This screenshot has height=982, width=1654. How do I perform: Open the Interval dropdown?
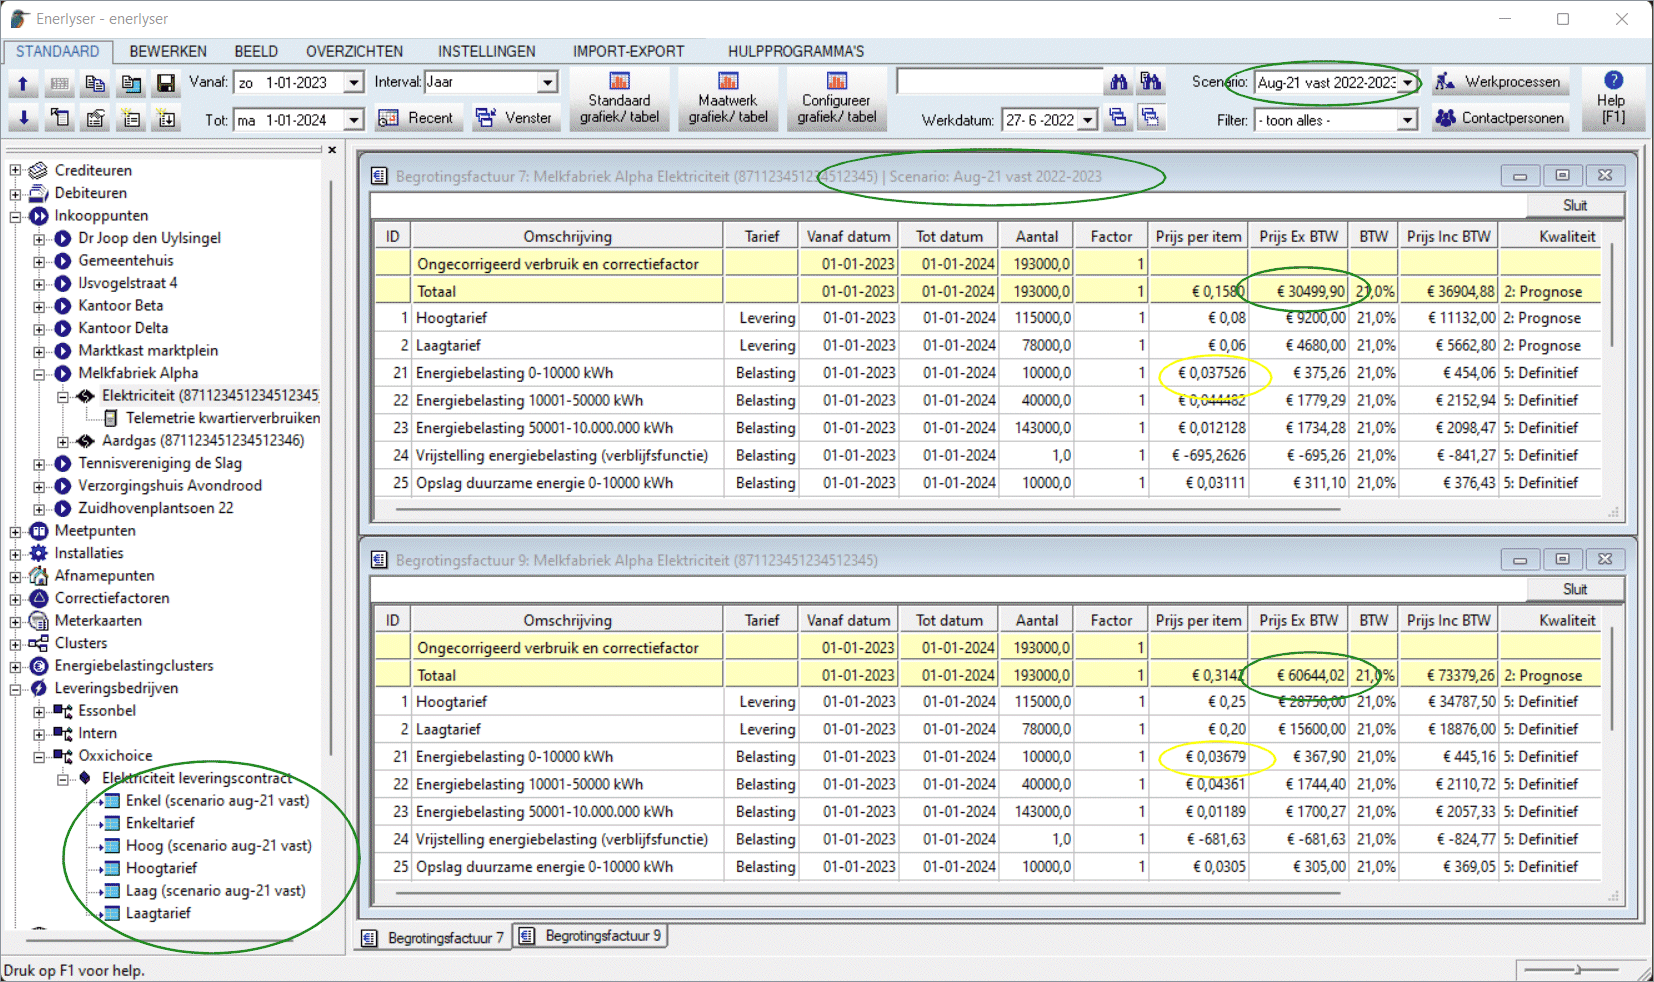tap(548, 83)
